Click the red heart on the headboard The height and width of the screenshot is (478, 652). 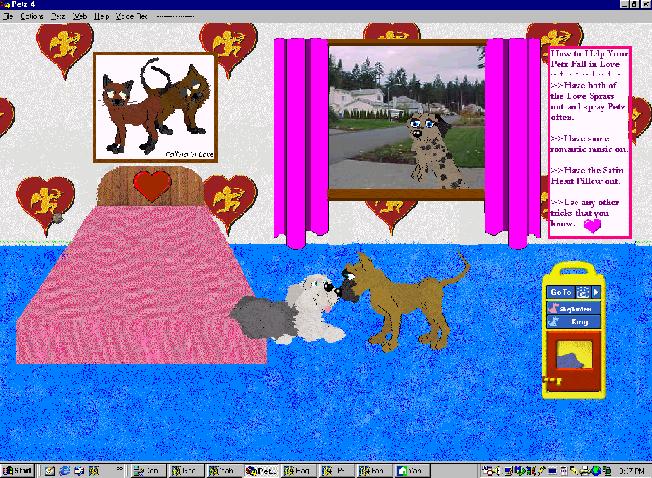coord(152,184)
